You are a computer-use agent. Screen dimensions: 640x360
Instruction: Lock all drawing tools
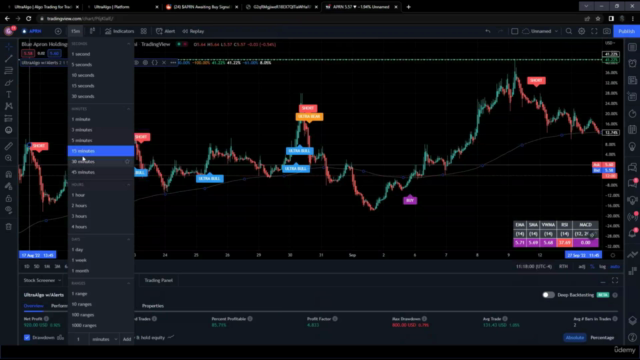[x=9, y=198]
